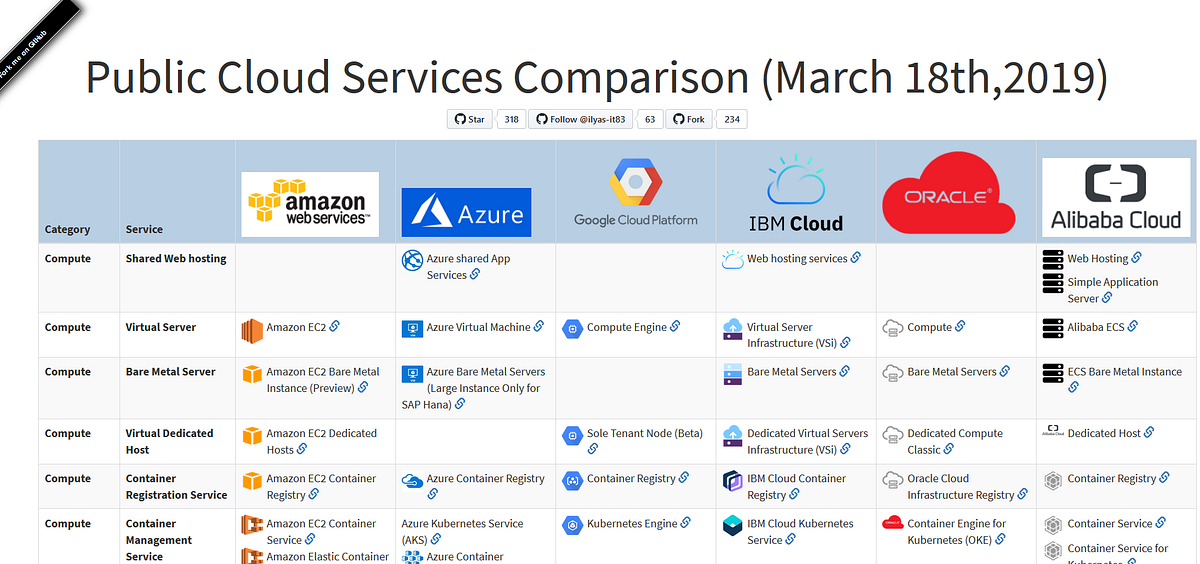Click the Fork me on GitHub ribbon

coord(35,40)
